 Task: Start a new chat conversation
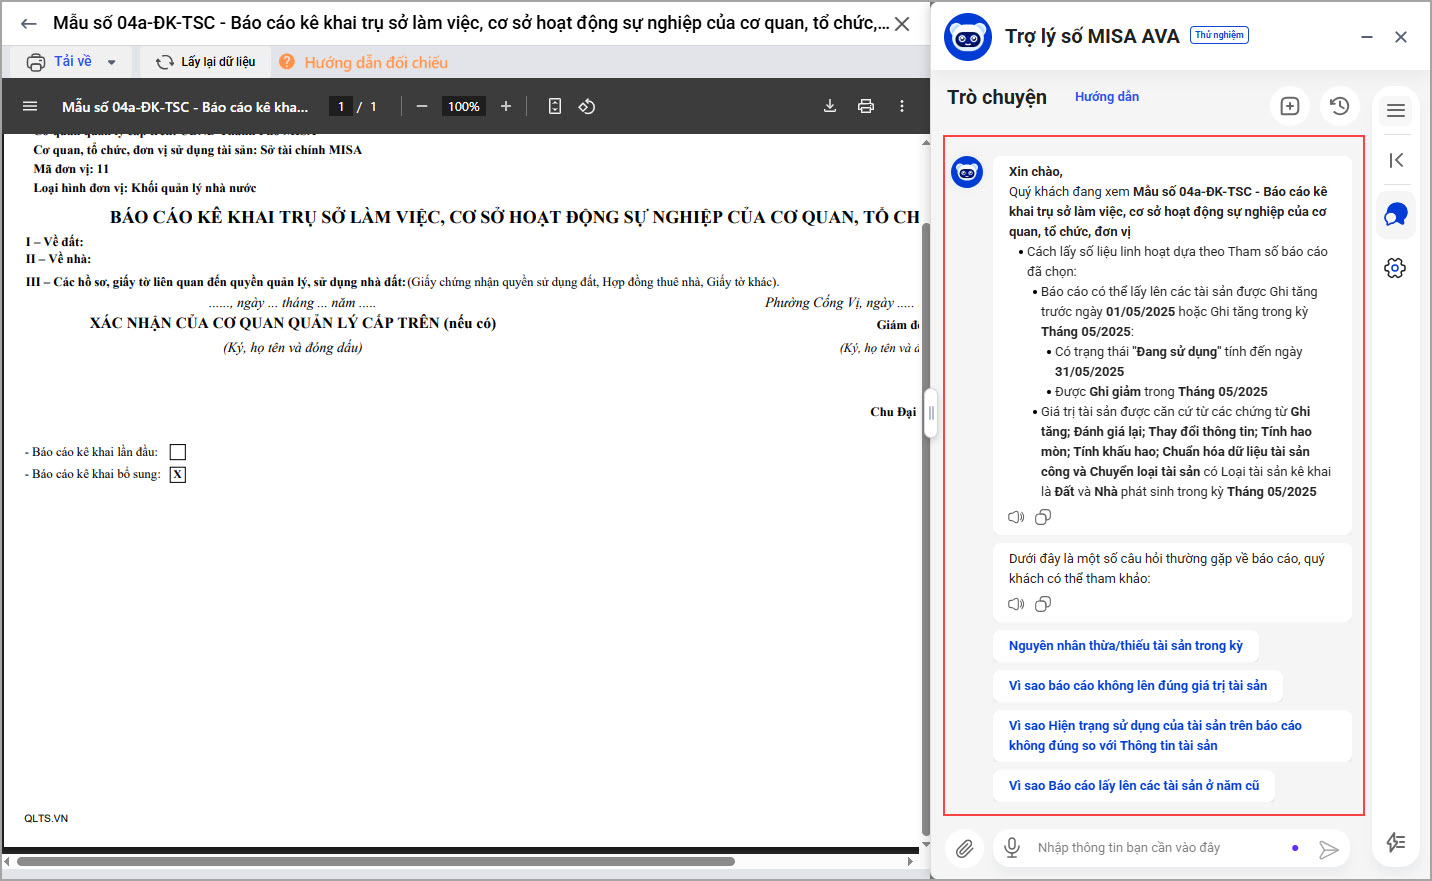coord(1290,106)
